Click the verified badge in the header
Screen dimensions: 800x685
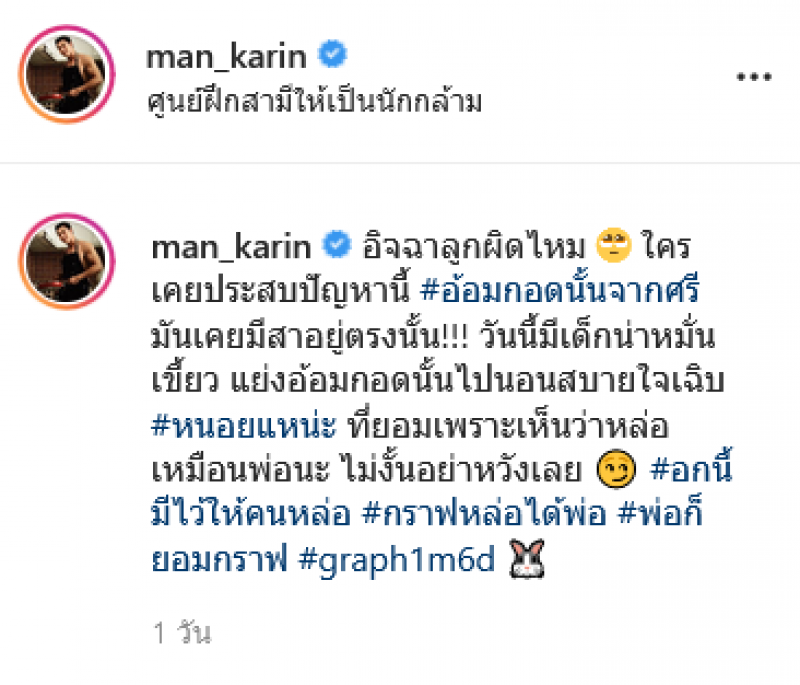pos(333,54)
